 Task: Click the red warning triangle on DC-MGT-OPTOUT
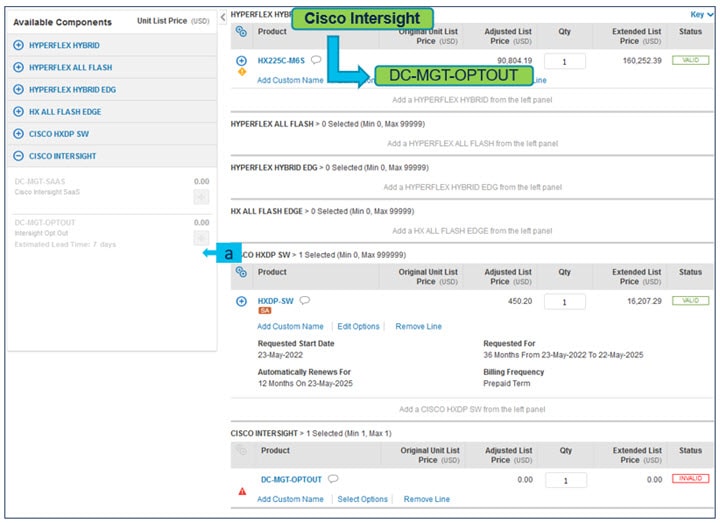tap(241, 491)
